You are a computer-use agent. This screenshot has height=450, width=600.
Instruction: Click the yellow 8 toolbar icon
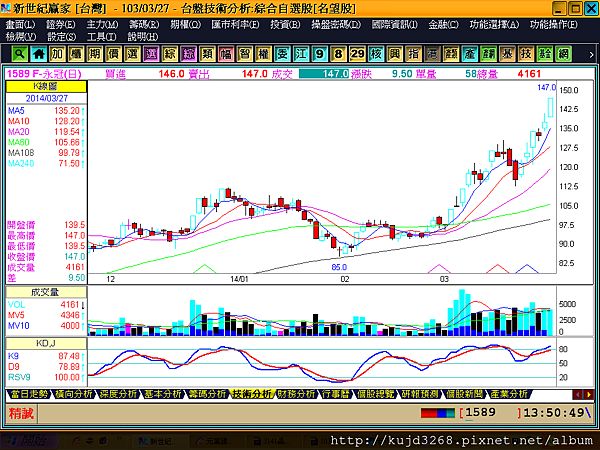pyautogui.click(x=339, y=54)
